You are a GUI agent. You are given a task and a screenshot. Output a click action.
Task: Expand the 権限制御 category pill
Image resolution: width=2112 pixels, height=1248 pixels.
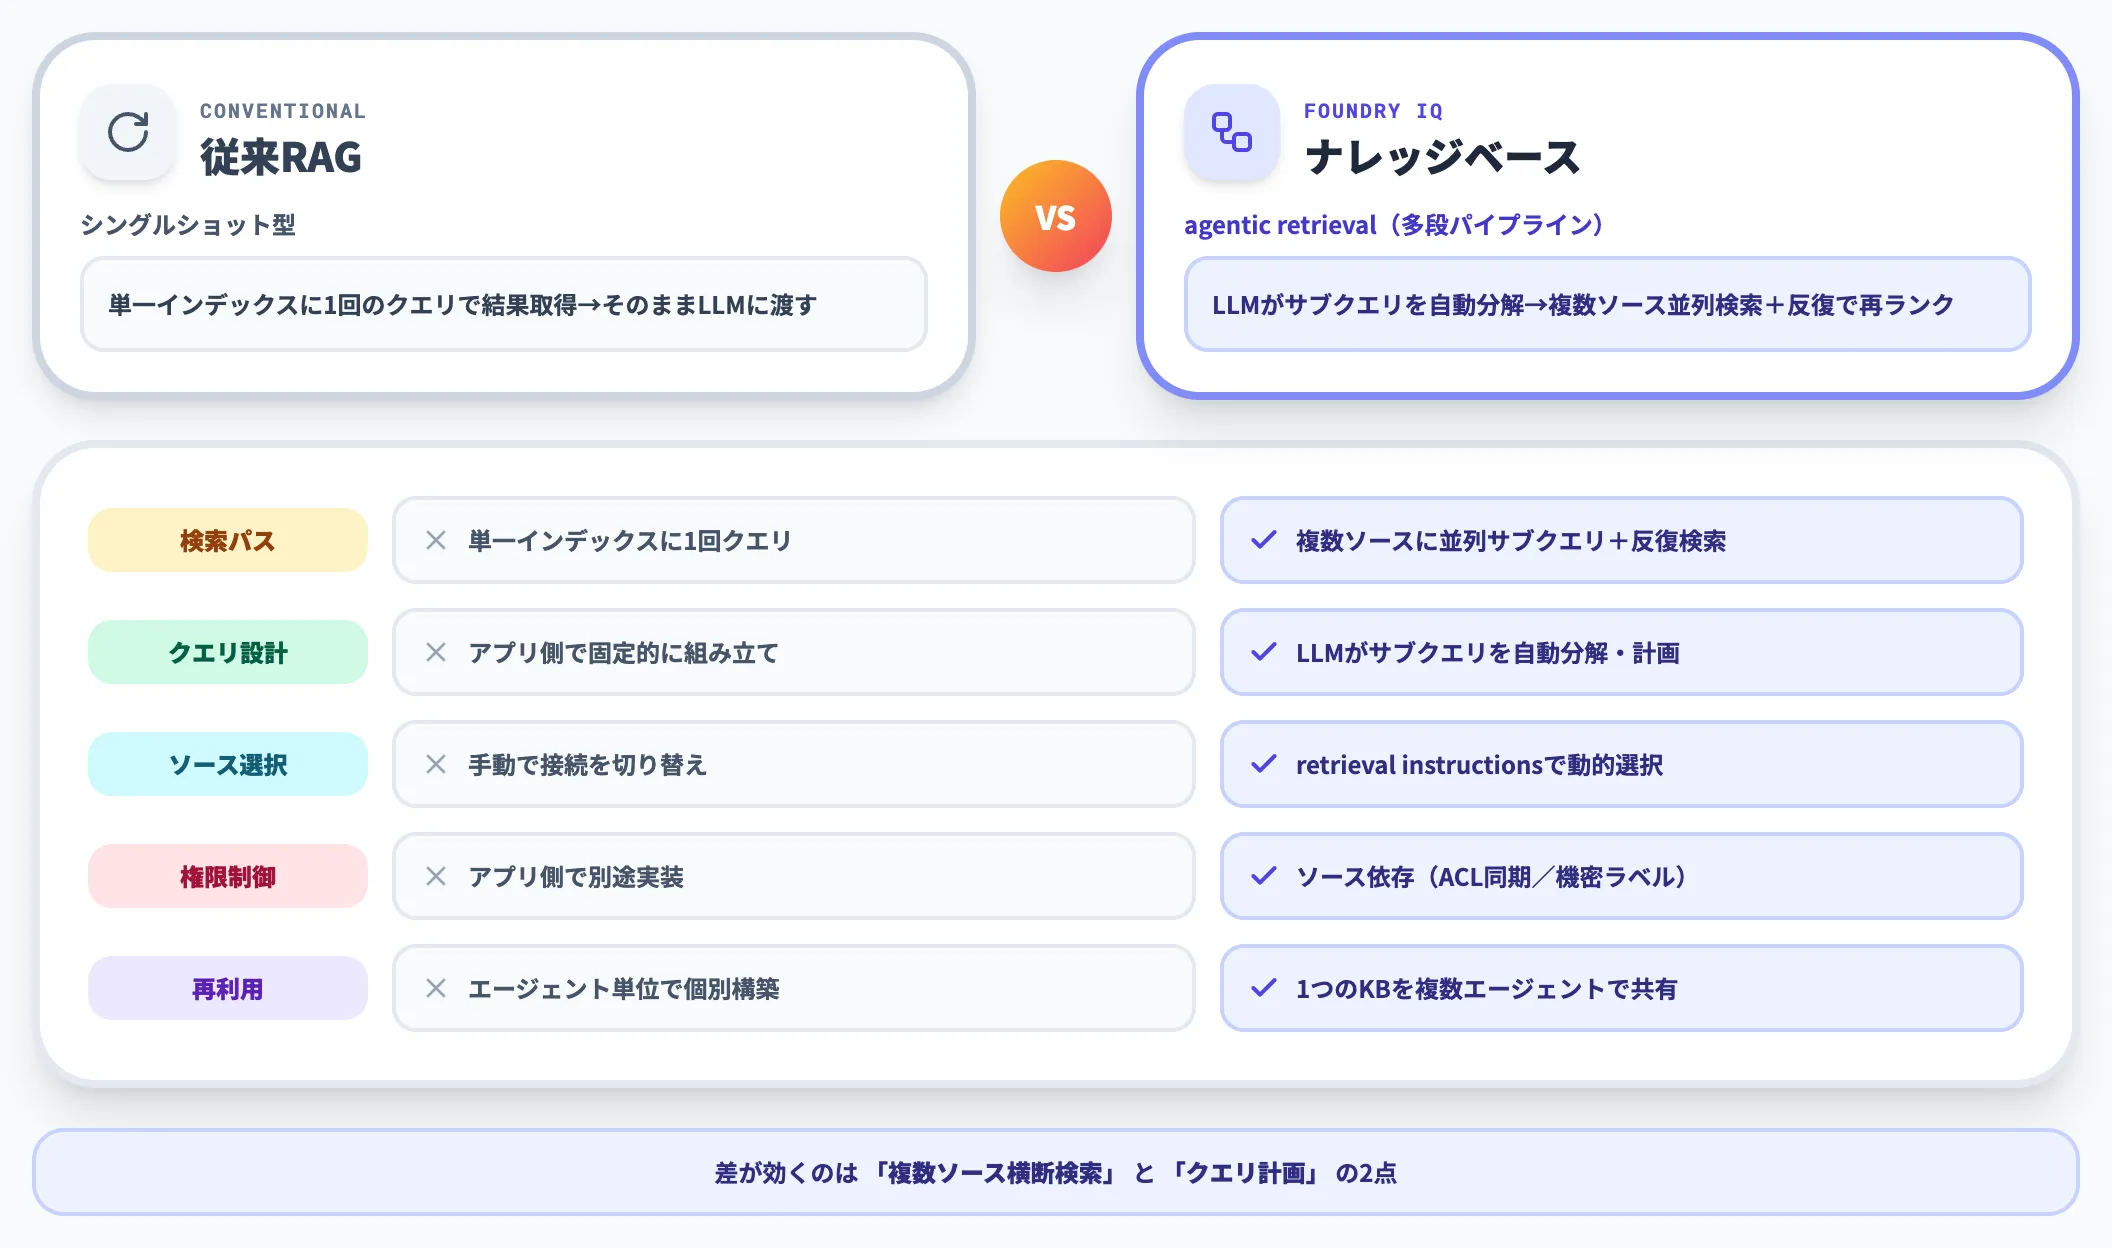(x=227, y=876)
